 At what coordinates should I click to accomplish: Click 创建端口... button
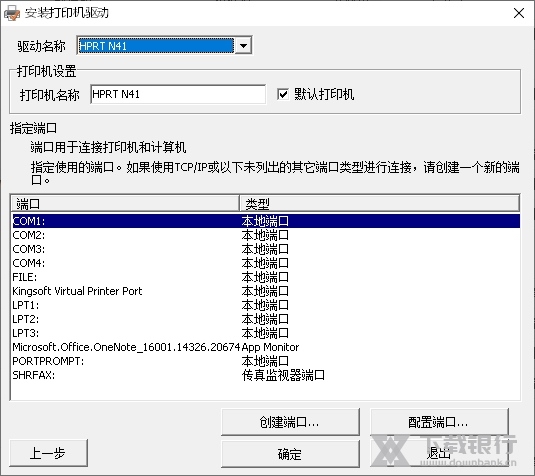tap(290, 422)
